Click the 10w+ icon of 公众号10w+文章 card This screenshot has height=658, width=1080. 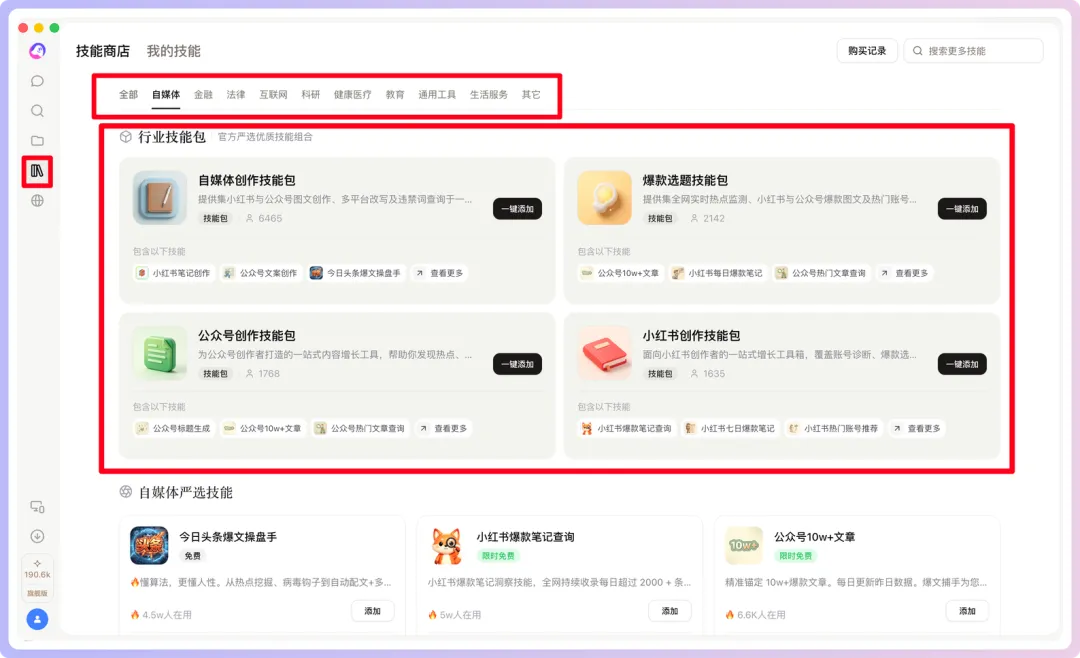(744, 546)
